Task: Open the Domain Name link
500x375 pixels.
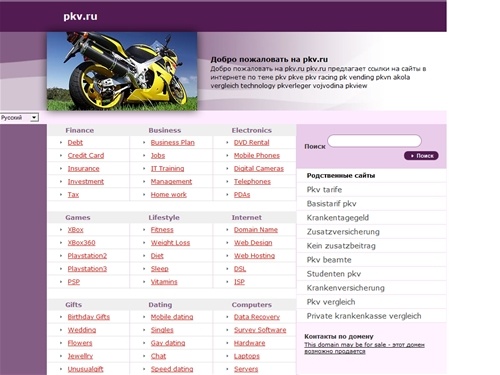Action: click(x=256, y=229)
